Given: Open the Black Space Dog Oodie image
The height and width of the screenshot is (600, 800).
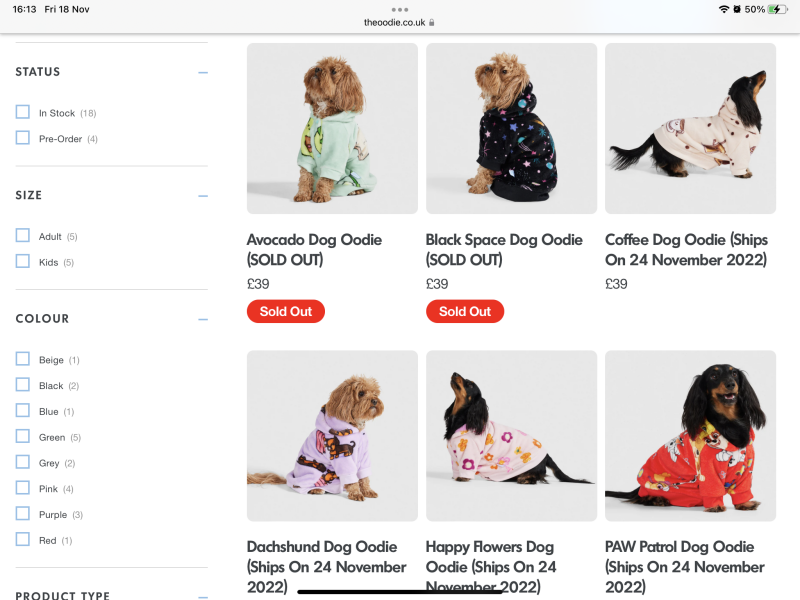Looking at the screenshot, I should [511, 129].
